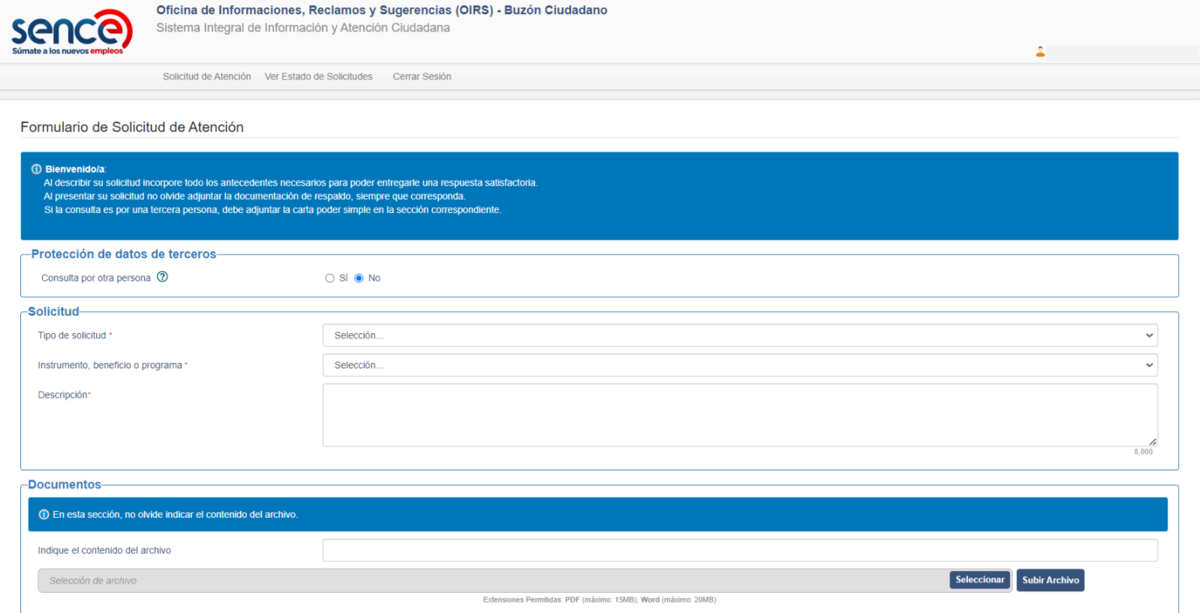Open Solicitud de Atención menu item
1200x613 pixels.
(x=207, y=76)
